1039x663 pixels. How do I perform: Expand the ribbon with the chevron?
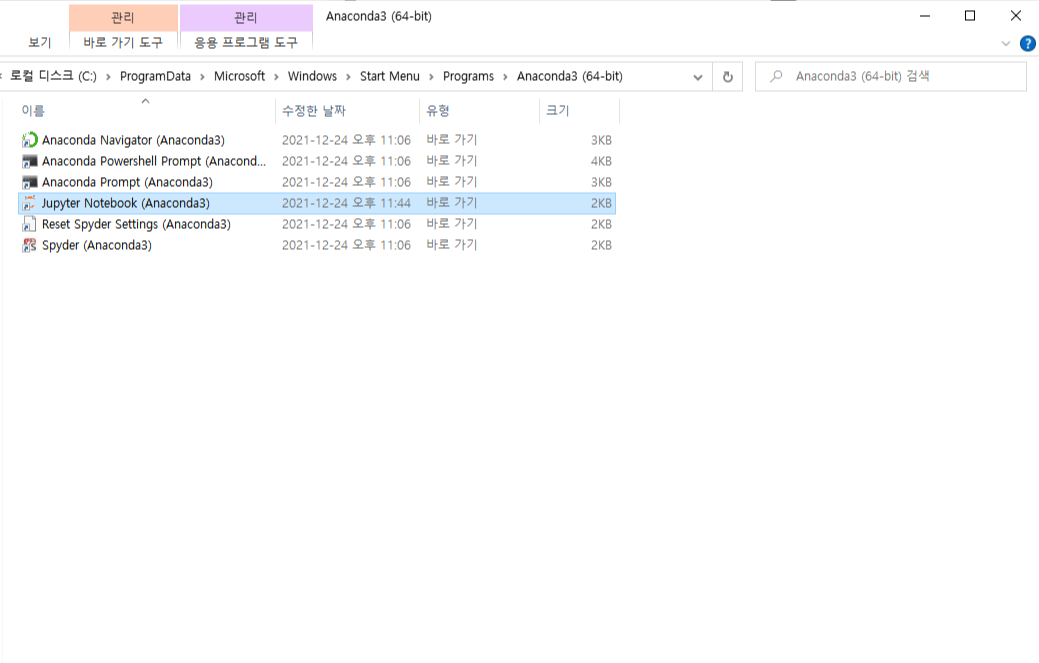coord(1005,44)
